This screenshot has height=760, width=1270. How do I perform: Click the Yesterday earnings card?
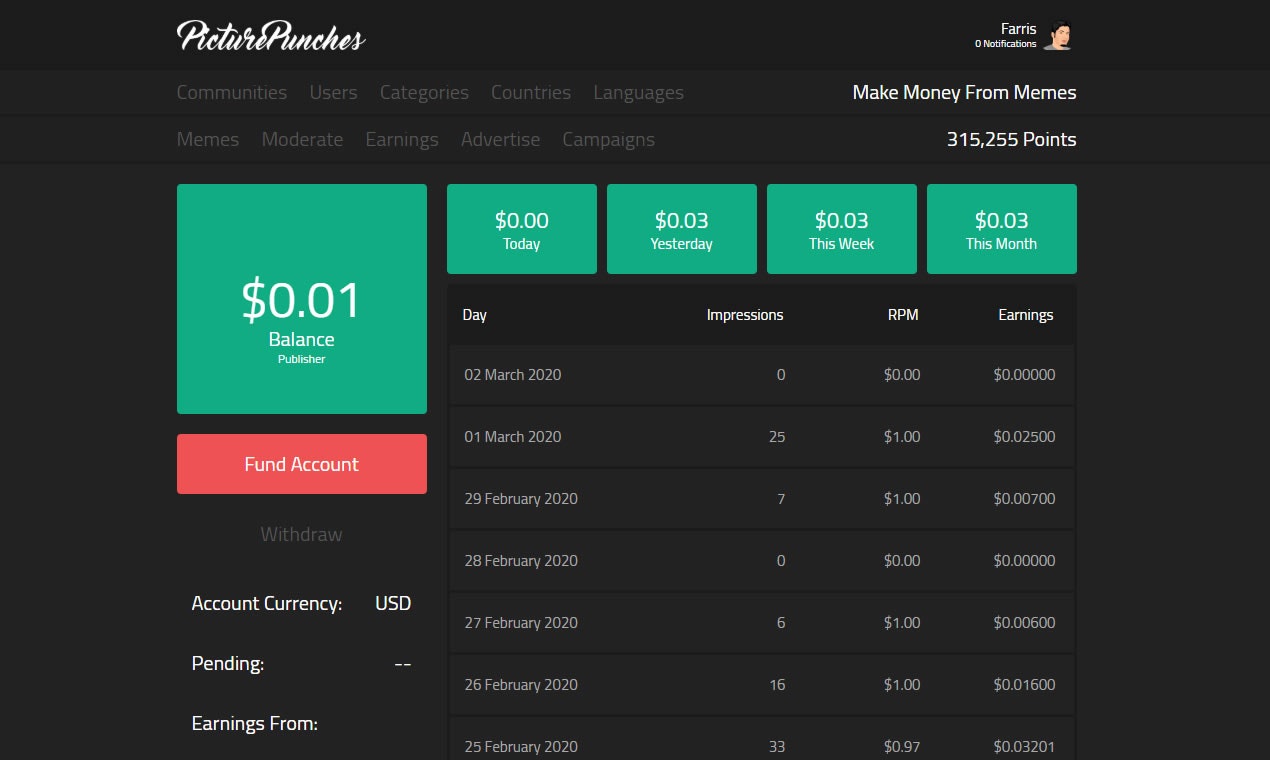tap(682, 229)
